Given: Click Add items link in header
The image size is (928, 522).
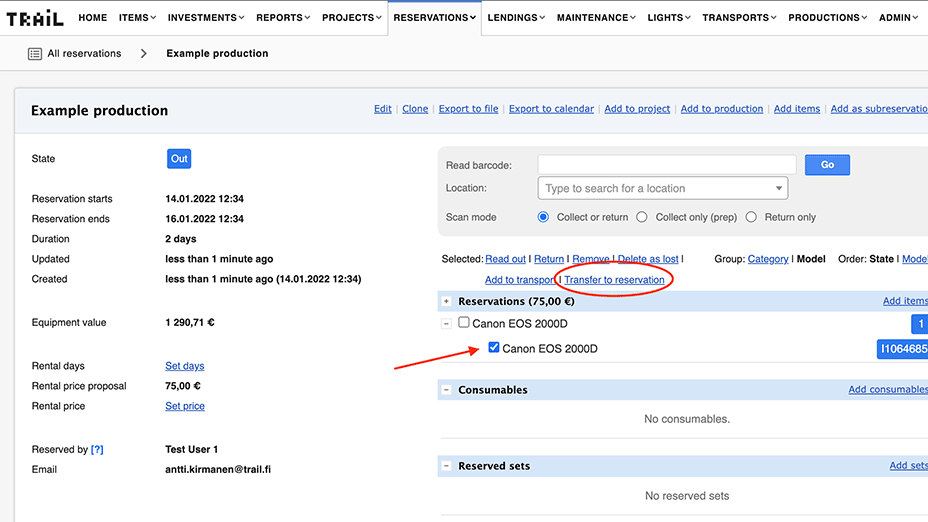Looking at the screenshot, I should click(797, 109).
